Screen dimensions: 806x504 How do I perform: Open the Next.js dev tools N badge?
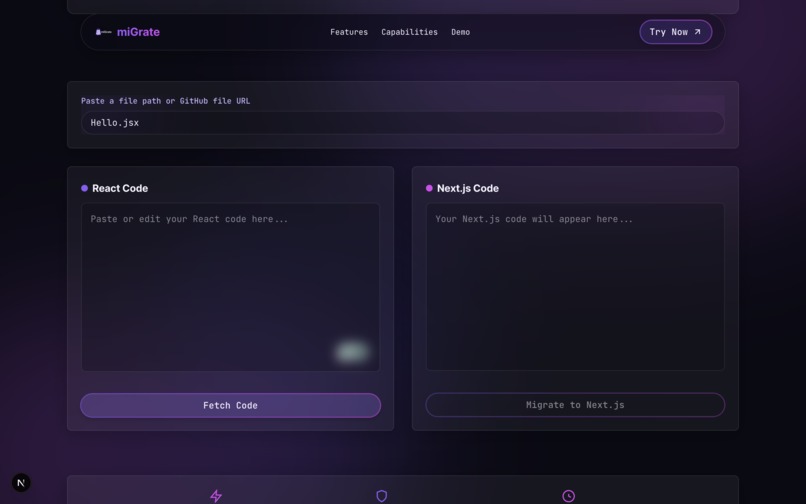(x=21, y=482)
